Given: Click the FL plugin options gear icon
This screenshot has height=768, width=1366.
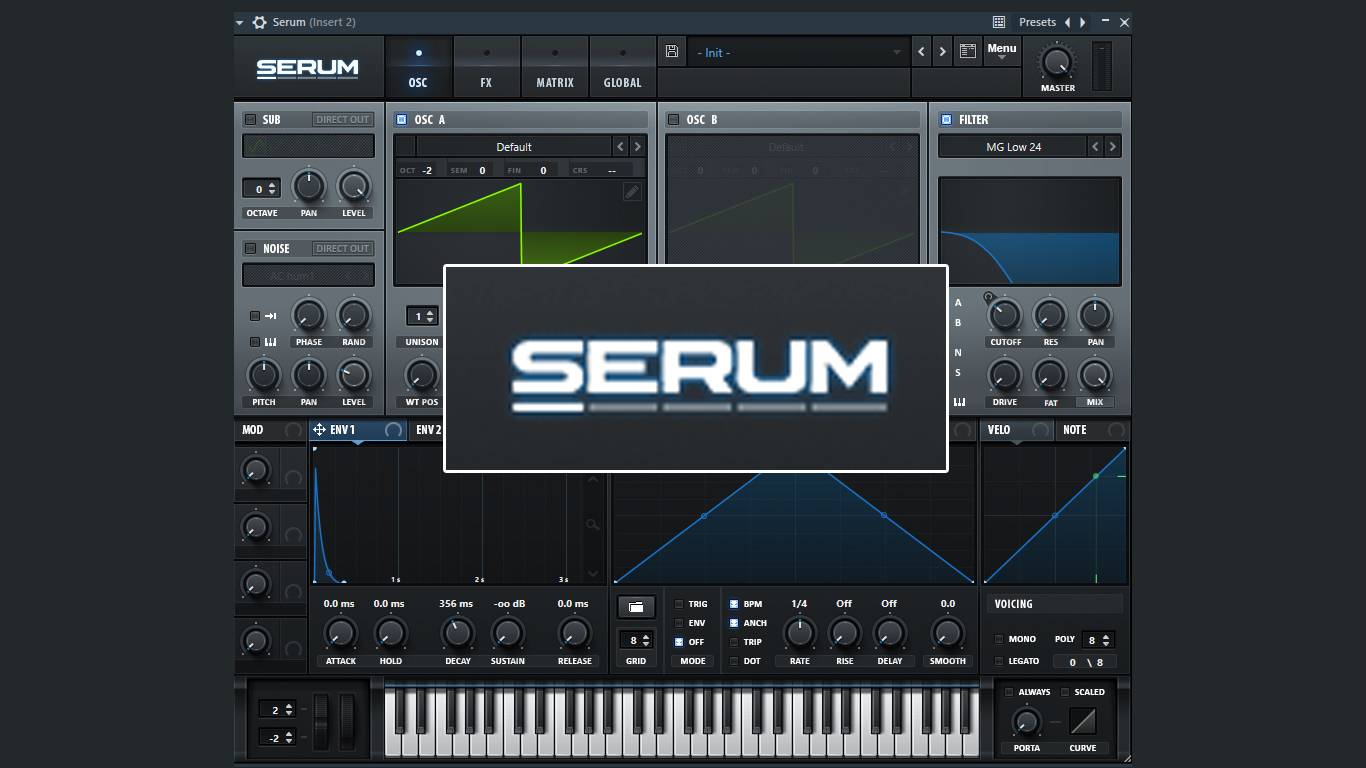Looking at the screenshot, I should pyautogui.click(x=259, y=22).
